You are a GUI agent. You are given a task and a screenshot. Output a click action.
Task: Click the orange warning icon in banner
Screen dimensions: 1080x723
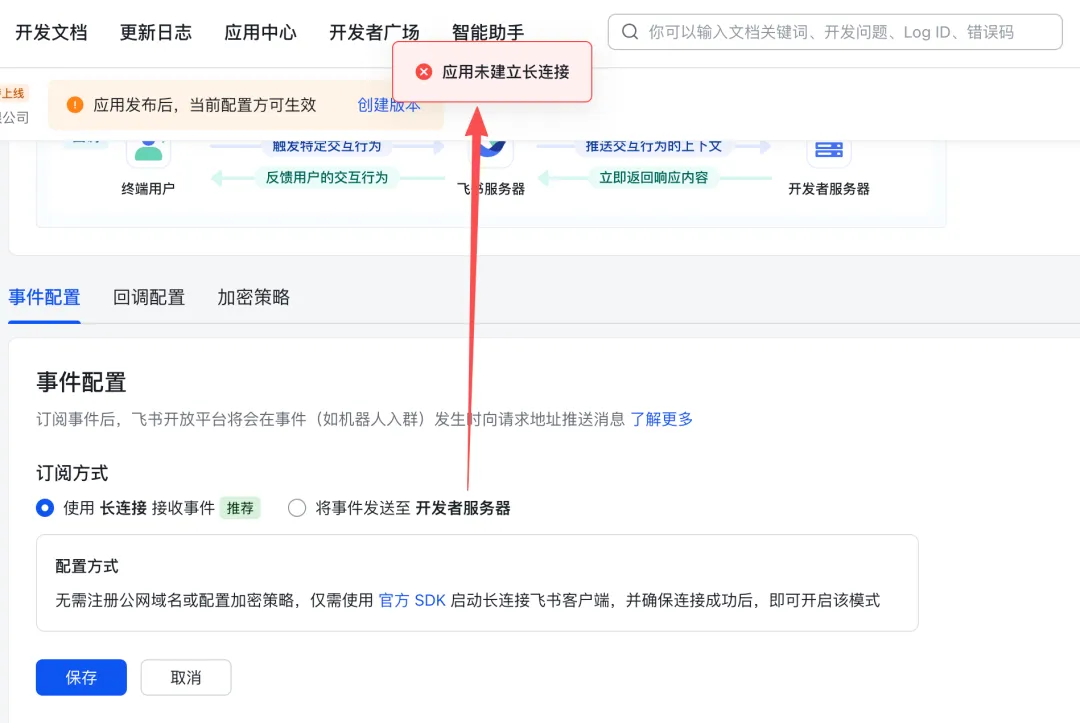74,105
